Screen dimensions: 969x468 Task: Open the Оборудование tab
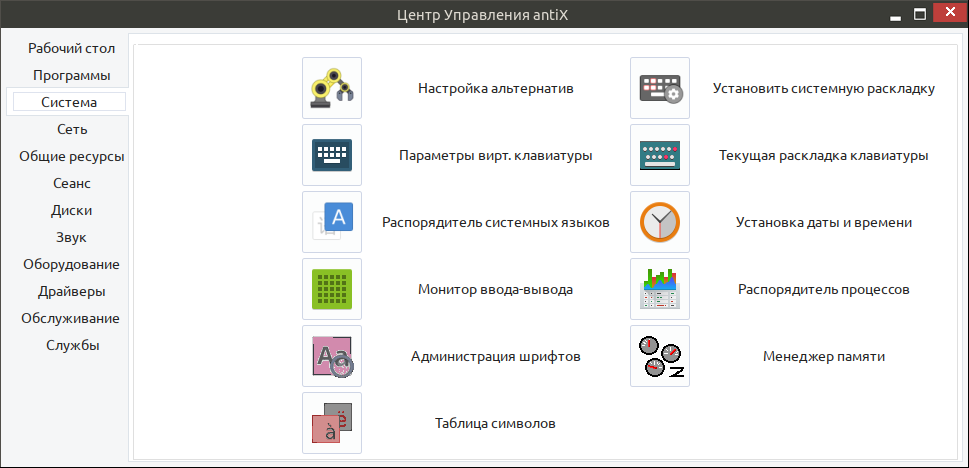[72, 265]
